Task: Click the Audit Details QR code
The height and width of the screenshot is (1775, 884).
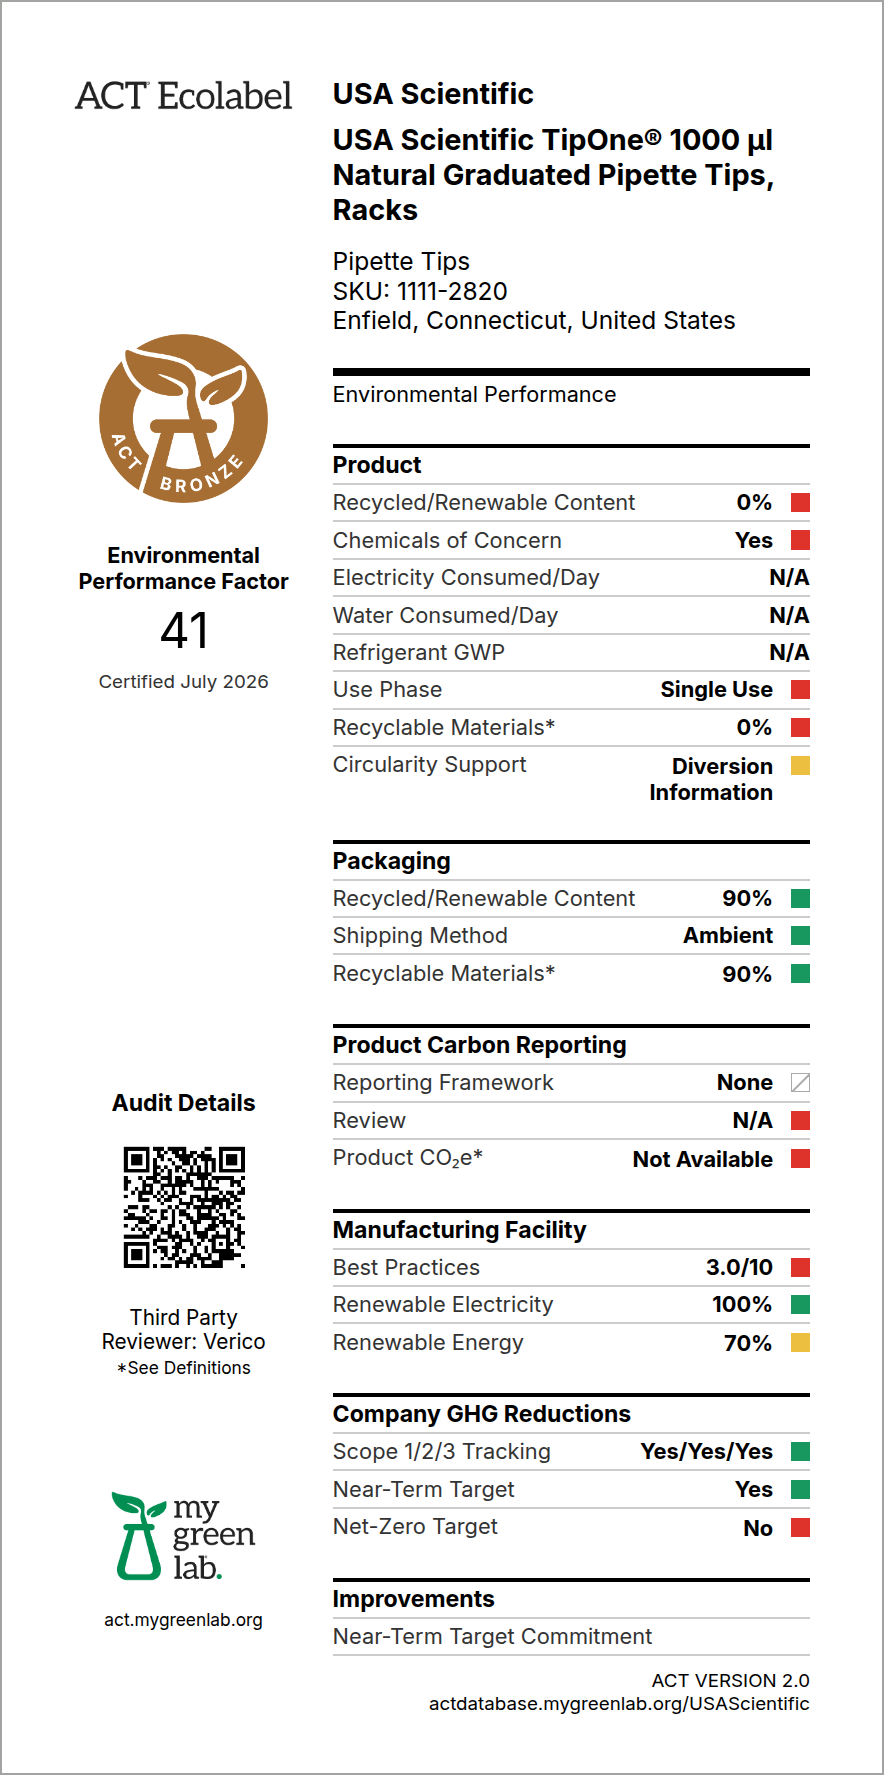Action: (x=184, y=1207)
